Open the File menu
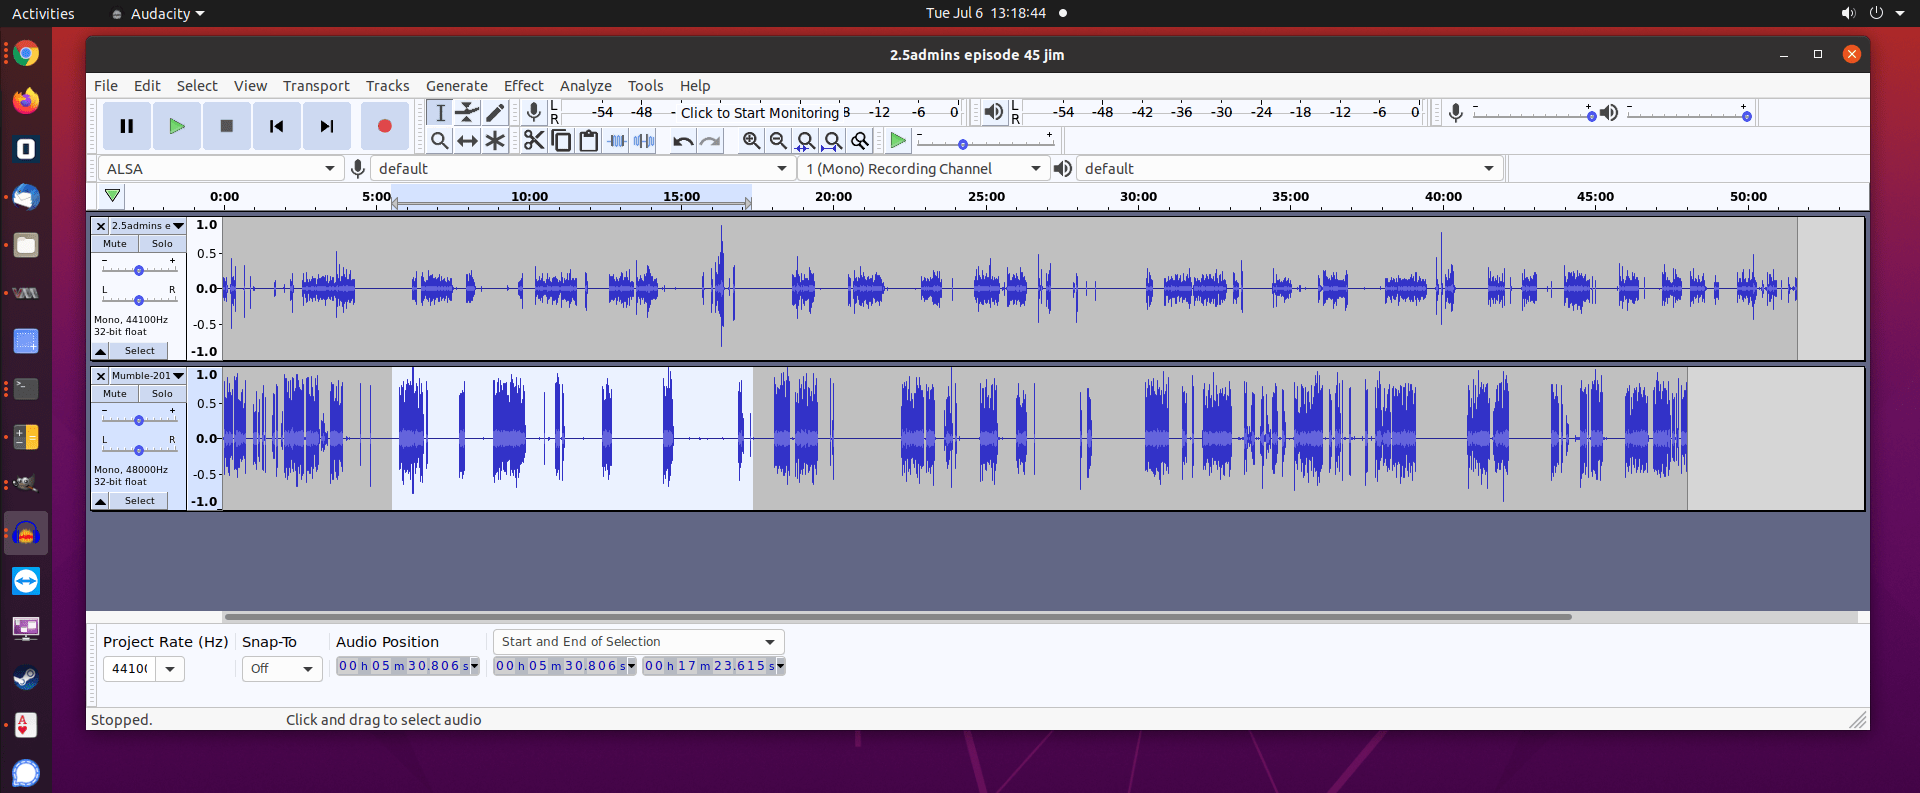This screenshot has width=1920, height=793. click(106, 86)
